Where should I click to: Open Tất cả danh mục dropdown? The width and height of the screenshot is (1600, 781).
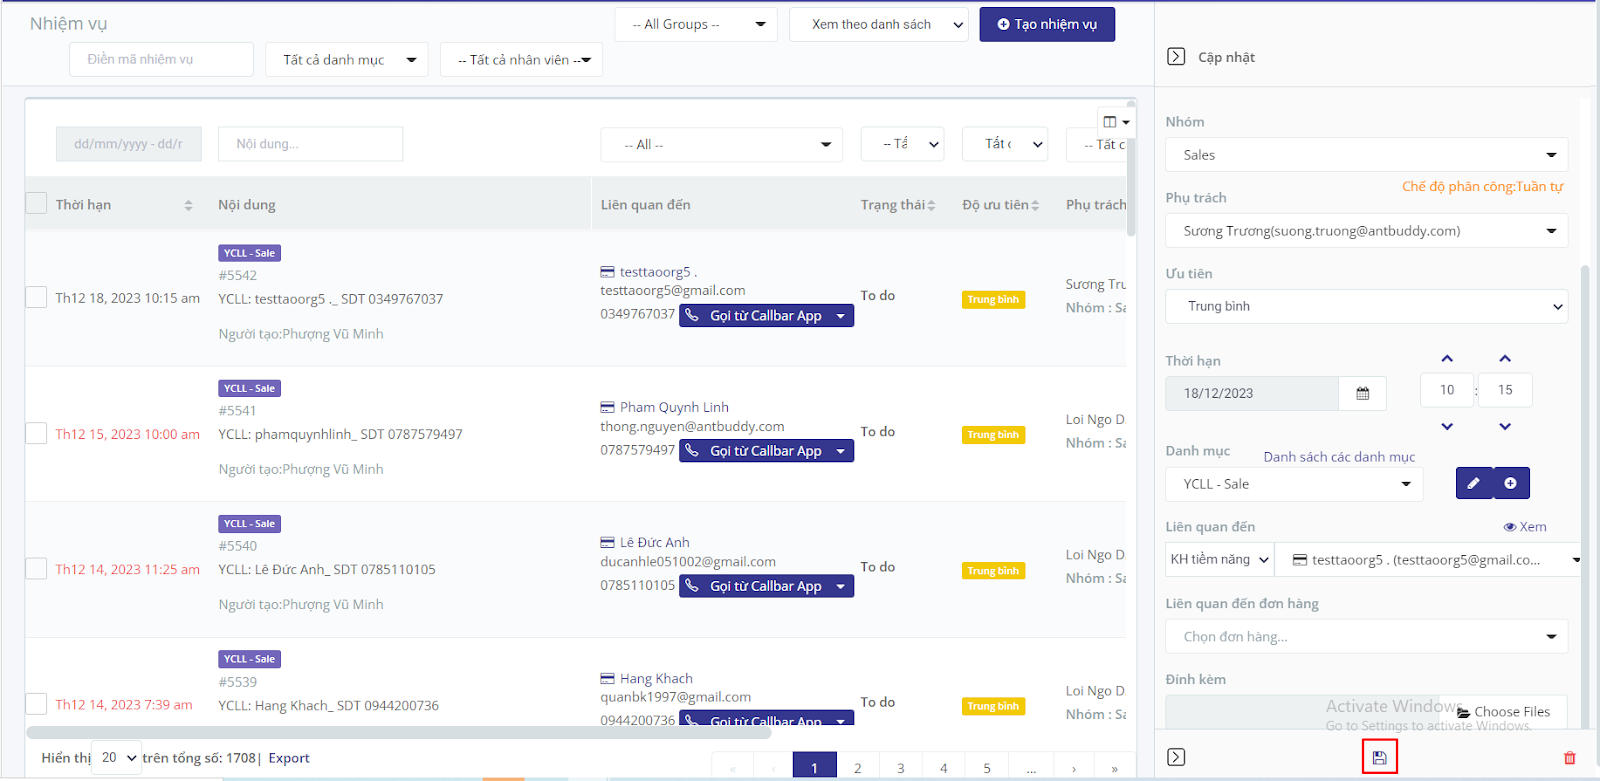(346, 59)
